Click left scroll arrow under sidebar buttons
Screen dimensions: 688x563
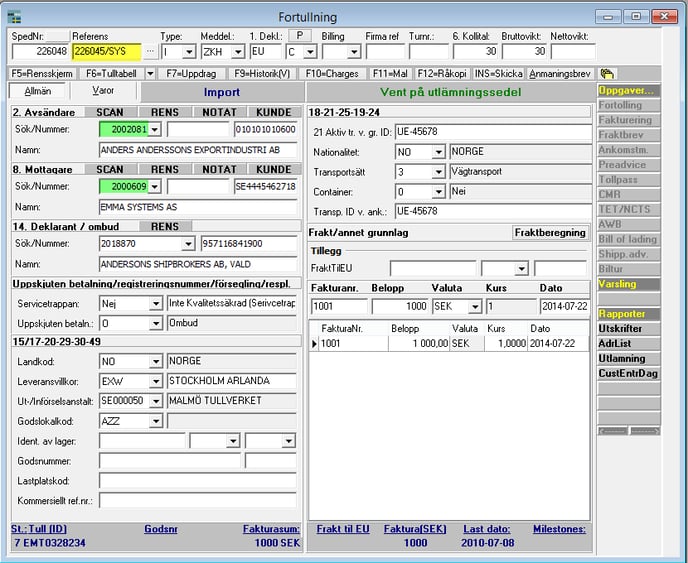[613, 431]
